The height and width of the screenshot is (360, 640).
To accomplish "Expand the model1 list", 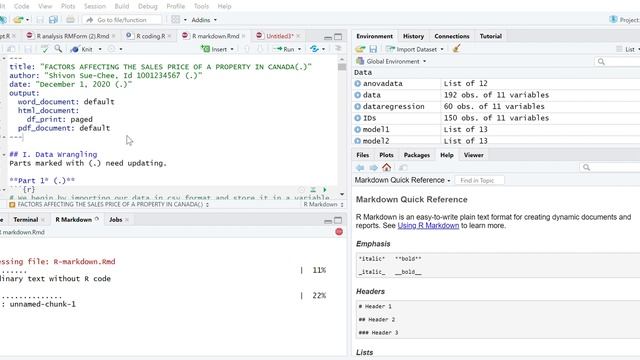I will point(358,129).
